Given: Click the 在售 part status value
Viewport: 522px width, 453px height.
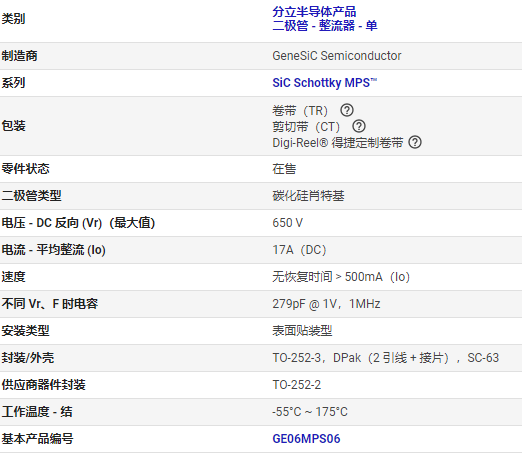Looking at the screenshot, I should click(x=284, y=169).
